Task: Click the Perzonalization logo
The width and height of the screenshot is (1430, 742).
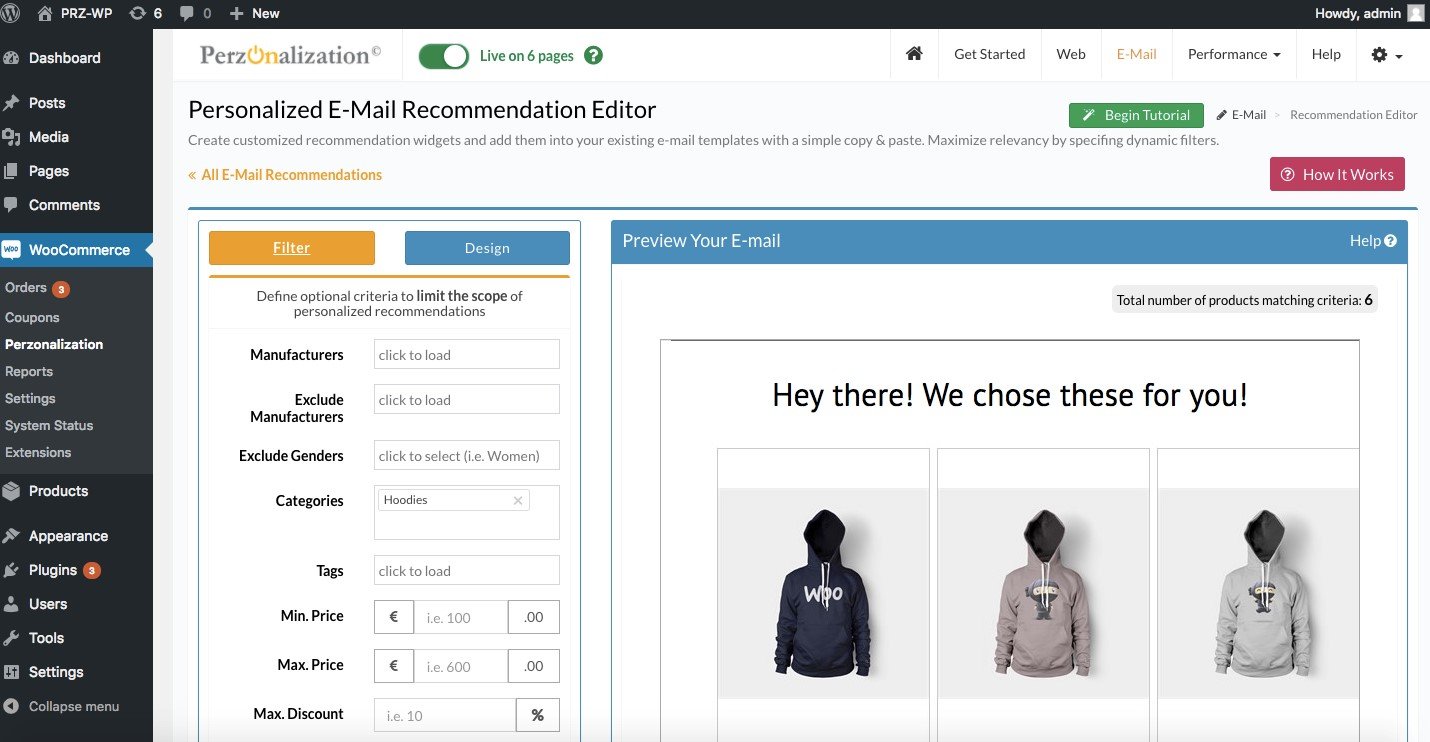Action: [x=290, y=55]
